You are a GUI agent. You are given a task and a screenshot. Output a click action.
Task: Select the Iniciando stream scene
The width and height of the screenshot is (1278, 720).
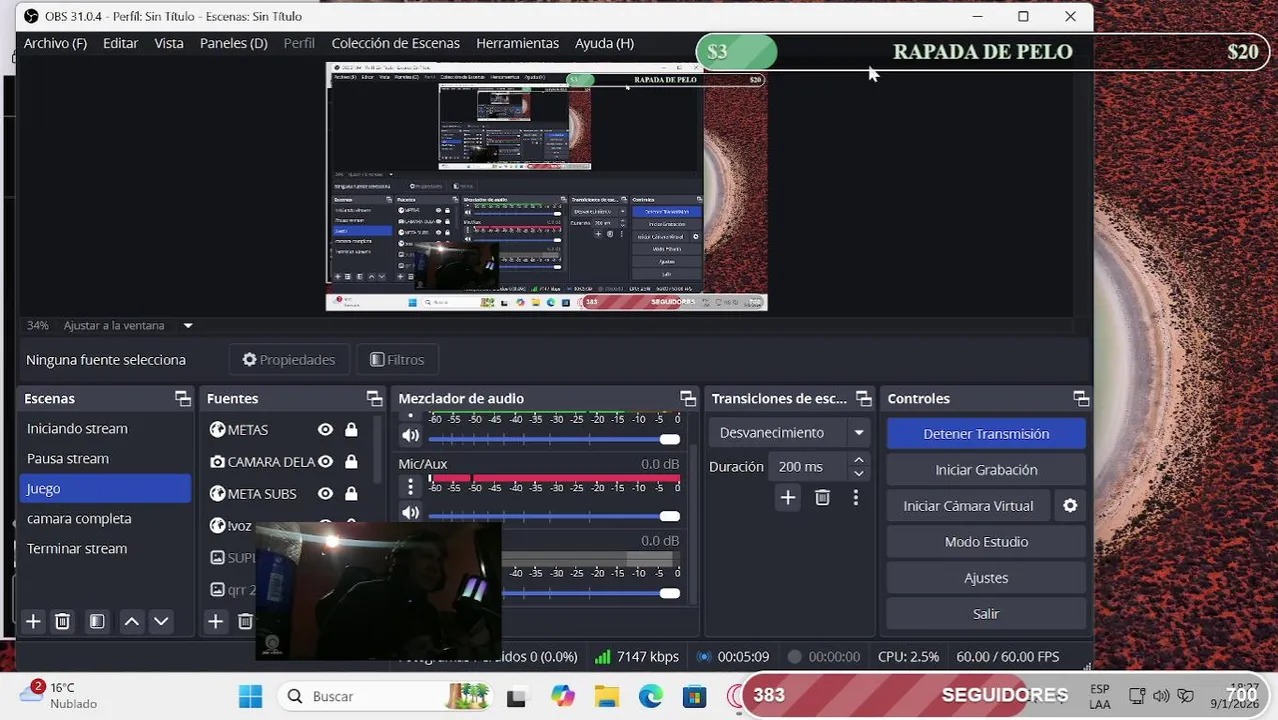[105, 428]
